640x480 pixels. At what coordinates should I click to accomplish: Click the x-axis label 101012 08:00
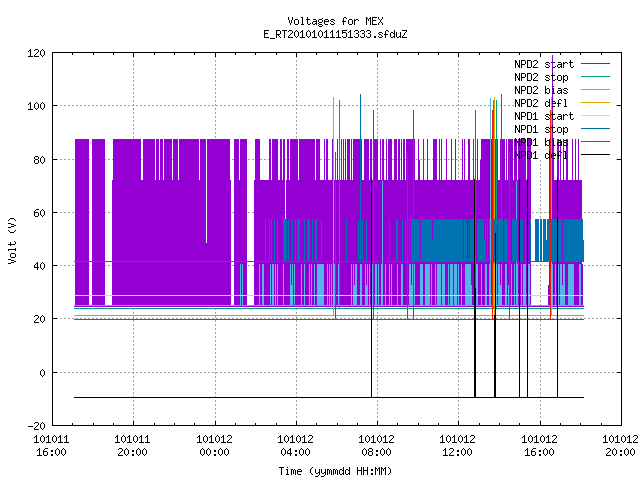(376, 446)
